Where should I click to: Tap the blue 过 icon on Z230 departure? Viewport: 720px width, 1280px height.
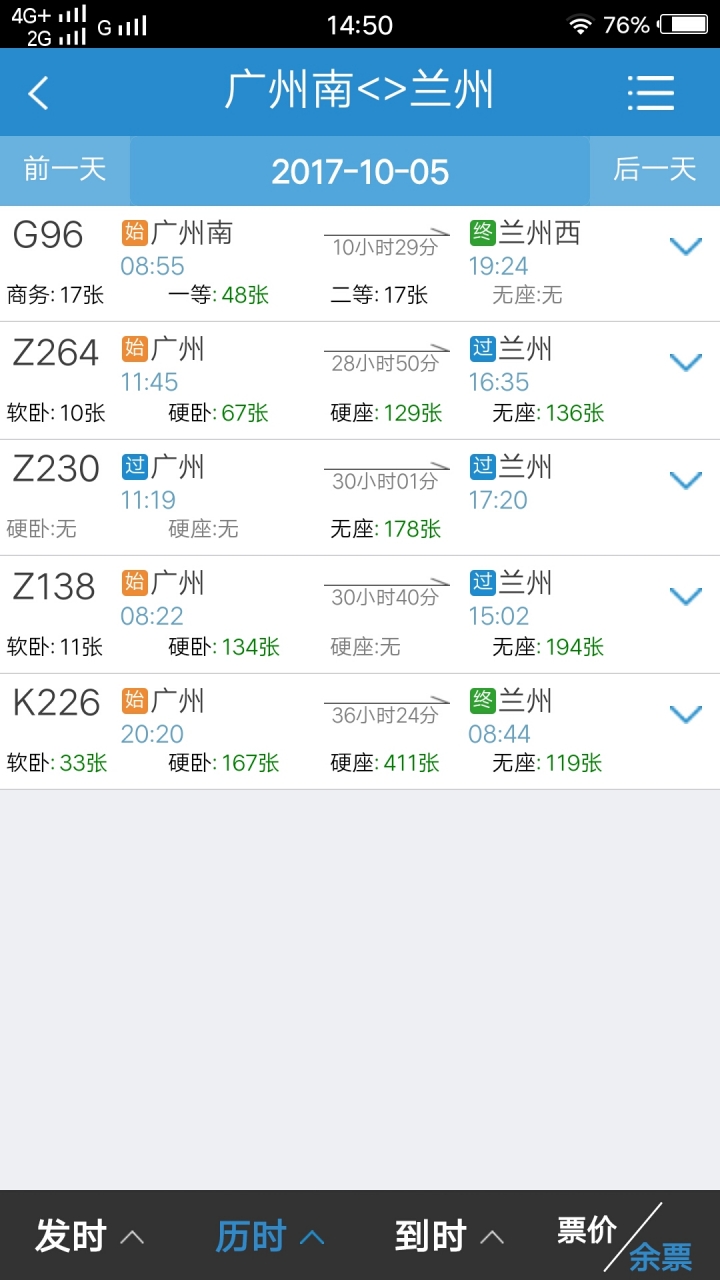[x=135, y=466]
